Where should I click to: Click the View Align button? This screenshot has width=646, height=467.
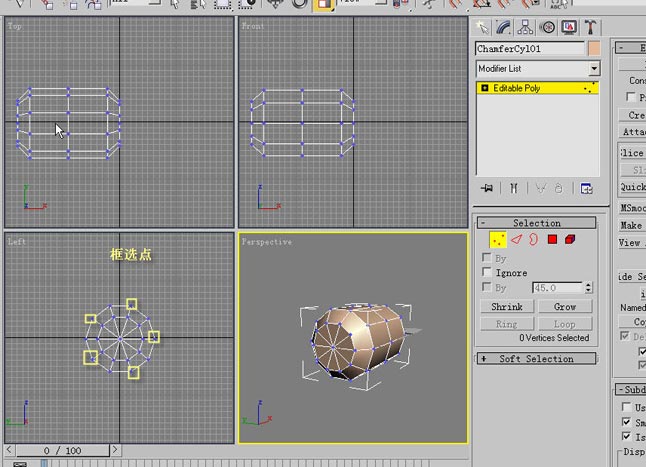633,243
